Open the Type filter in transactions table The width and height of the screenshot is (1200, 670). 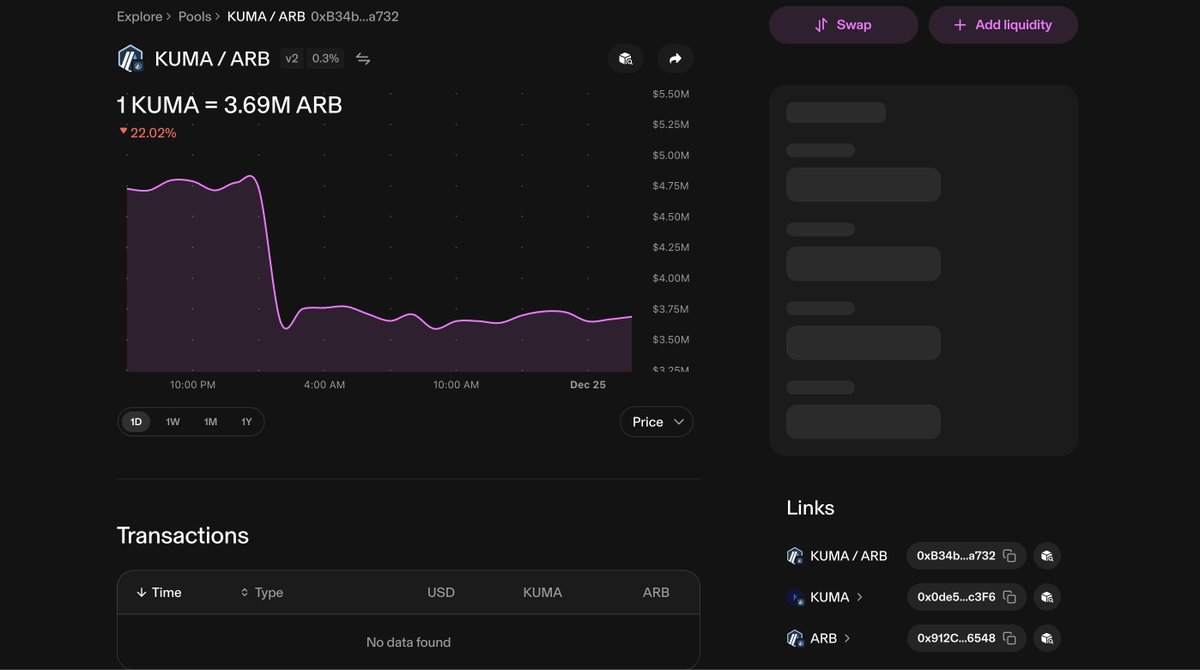[x=262, y=593]
